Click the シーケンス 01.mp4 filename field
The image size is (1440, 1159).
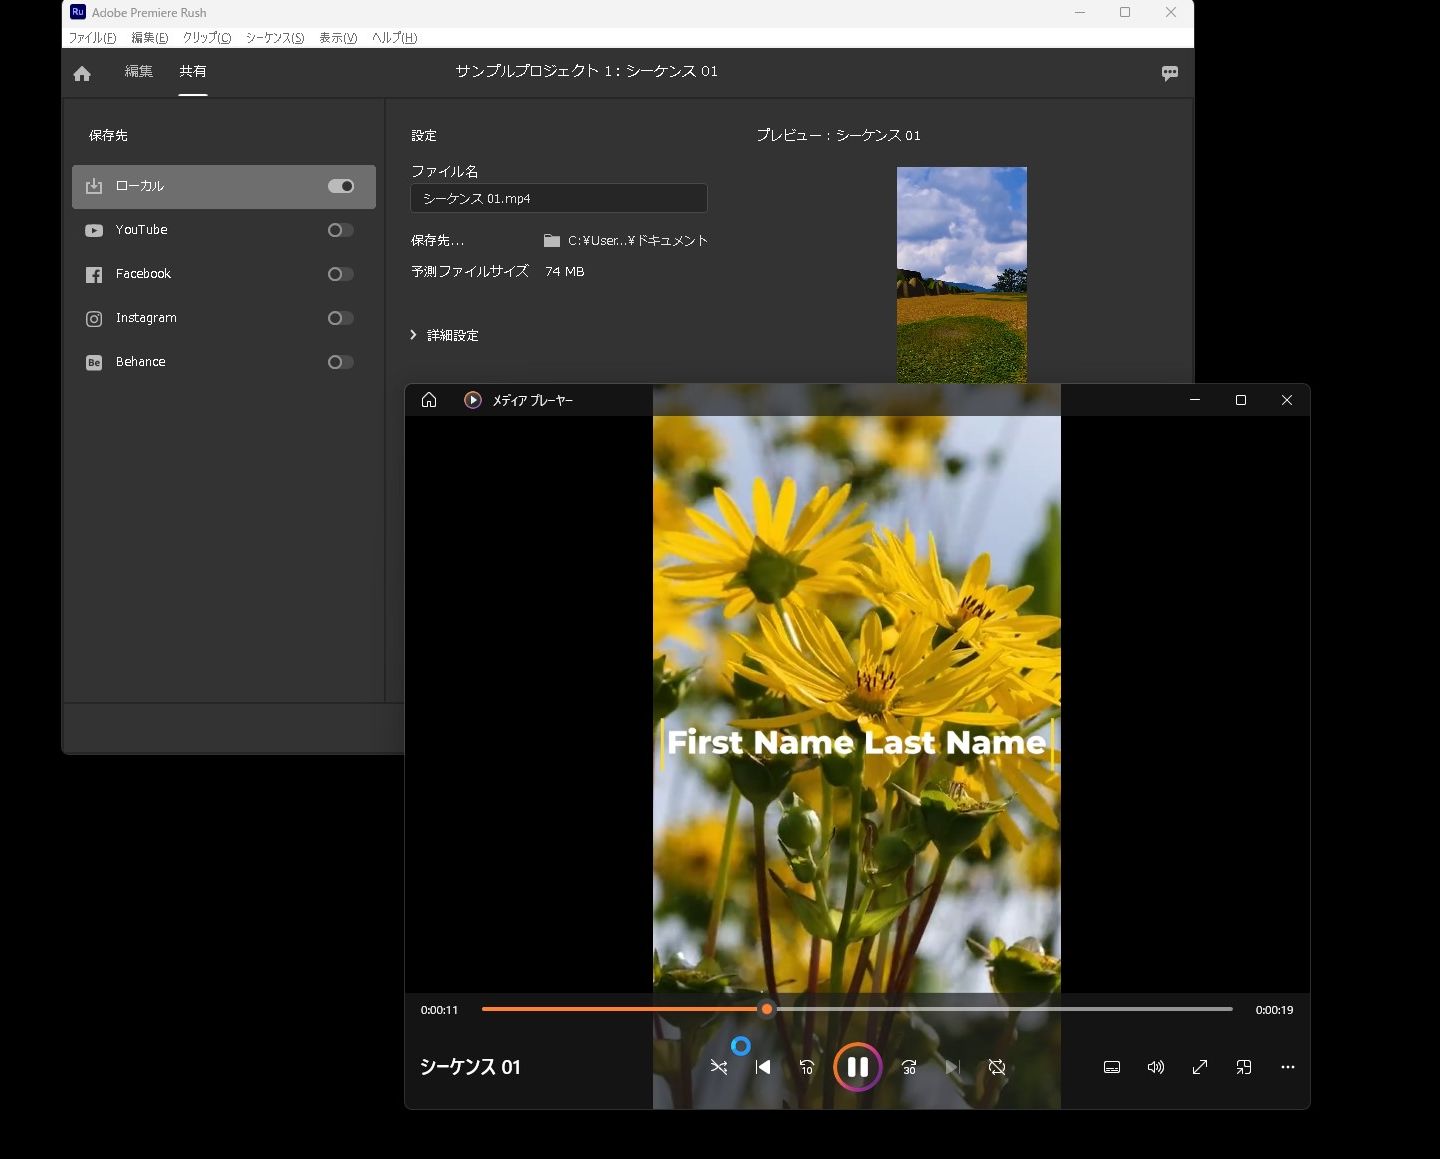tap(558, 198)
